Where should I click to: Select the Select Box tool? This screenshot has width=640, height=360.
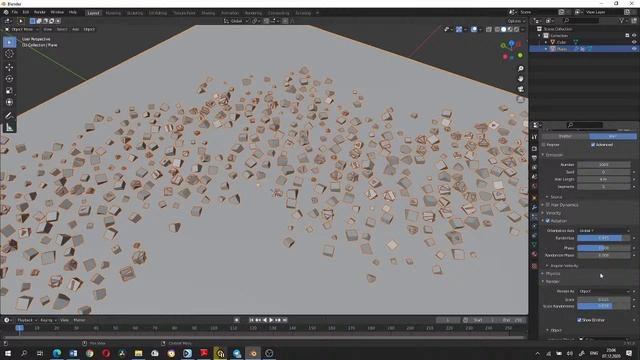pyautogui.click(x=9, y=42)
